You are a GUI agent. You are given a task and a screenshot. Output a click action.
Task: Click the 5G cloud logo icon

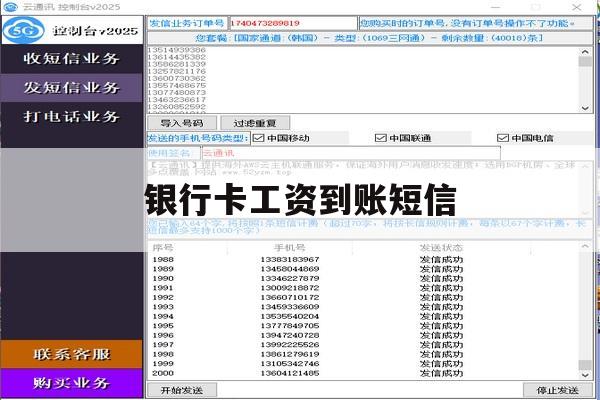pyautogui.click(x=23, y=30)
